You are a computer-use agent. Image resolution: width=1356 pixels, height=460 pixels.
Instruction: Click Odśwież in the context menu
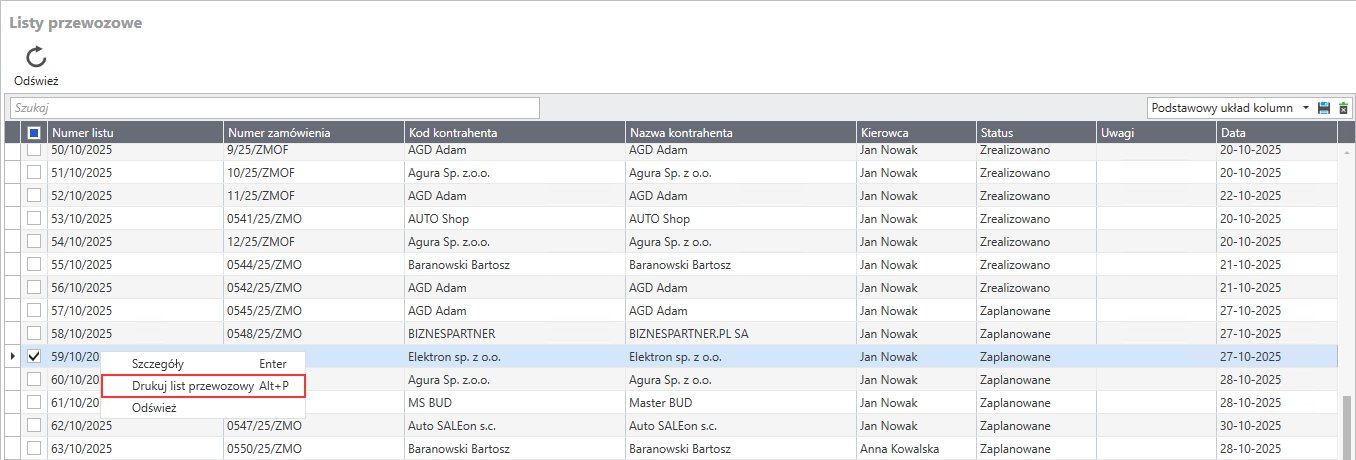click(x=154, y=407)
